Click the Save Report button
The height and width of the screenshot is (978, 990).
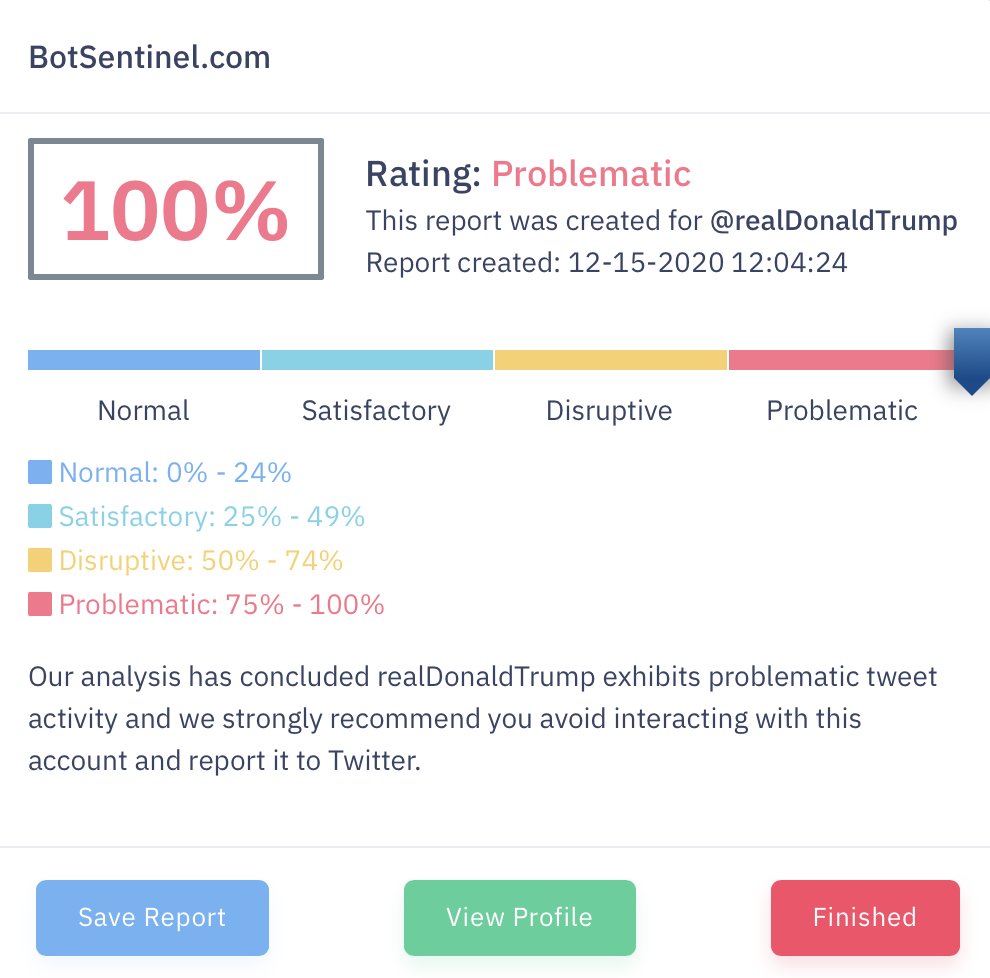(x=152, y=917)
